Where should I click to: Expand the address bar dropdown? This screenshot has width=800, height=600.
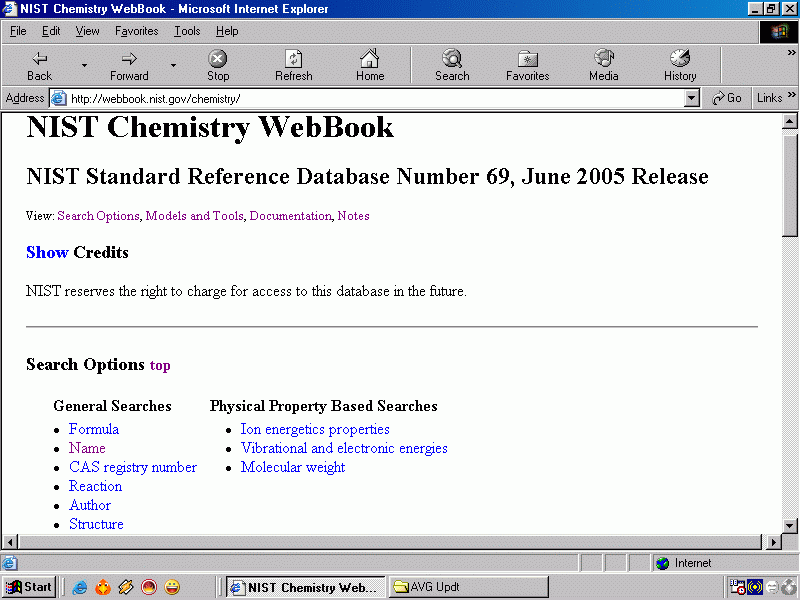coord(691,98)
